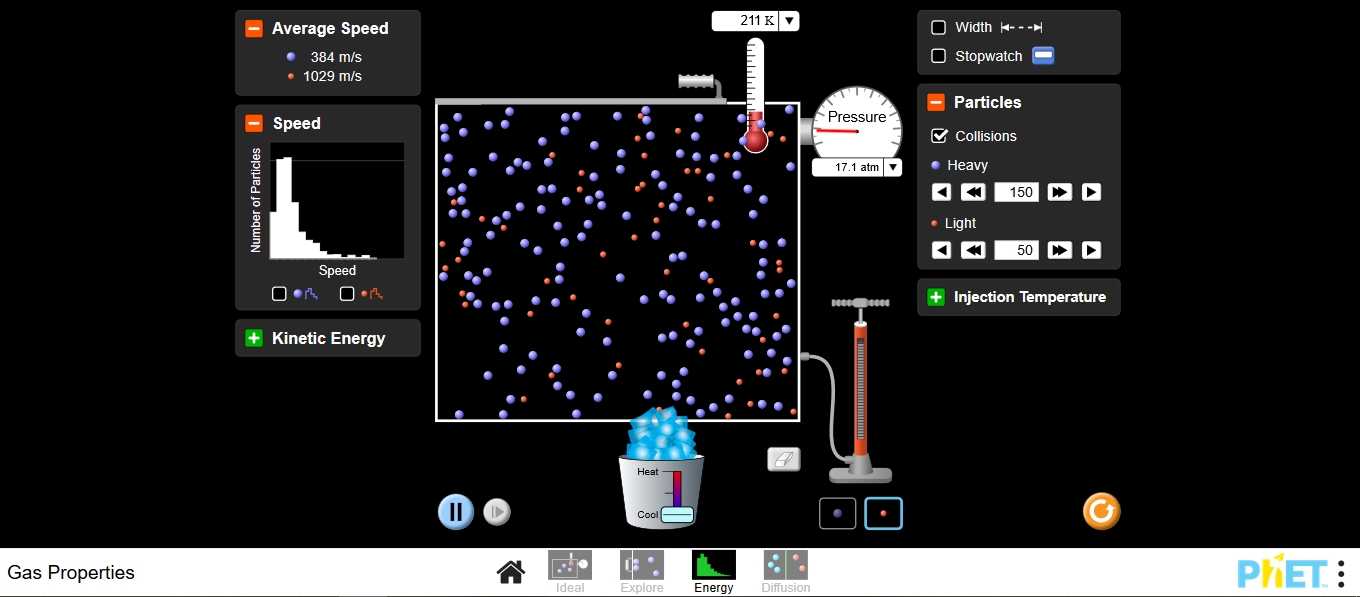Enable the Width checkbox
The image size is (1360, 597).
click(938, 28)
